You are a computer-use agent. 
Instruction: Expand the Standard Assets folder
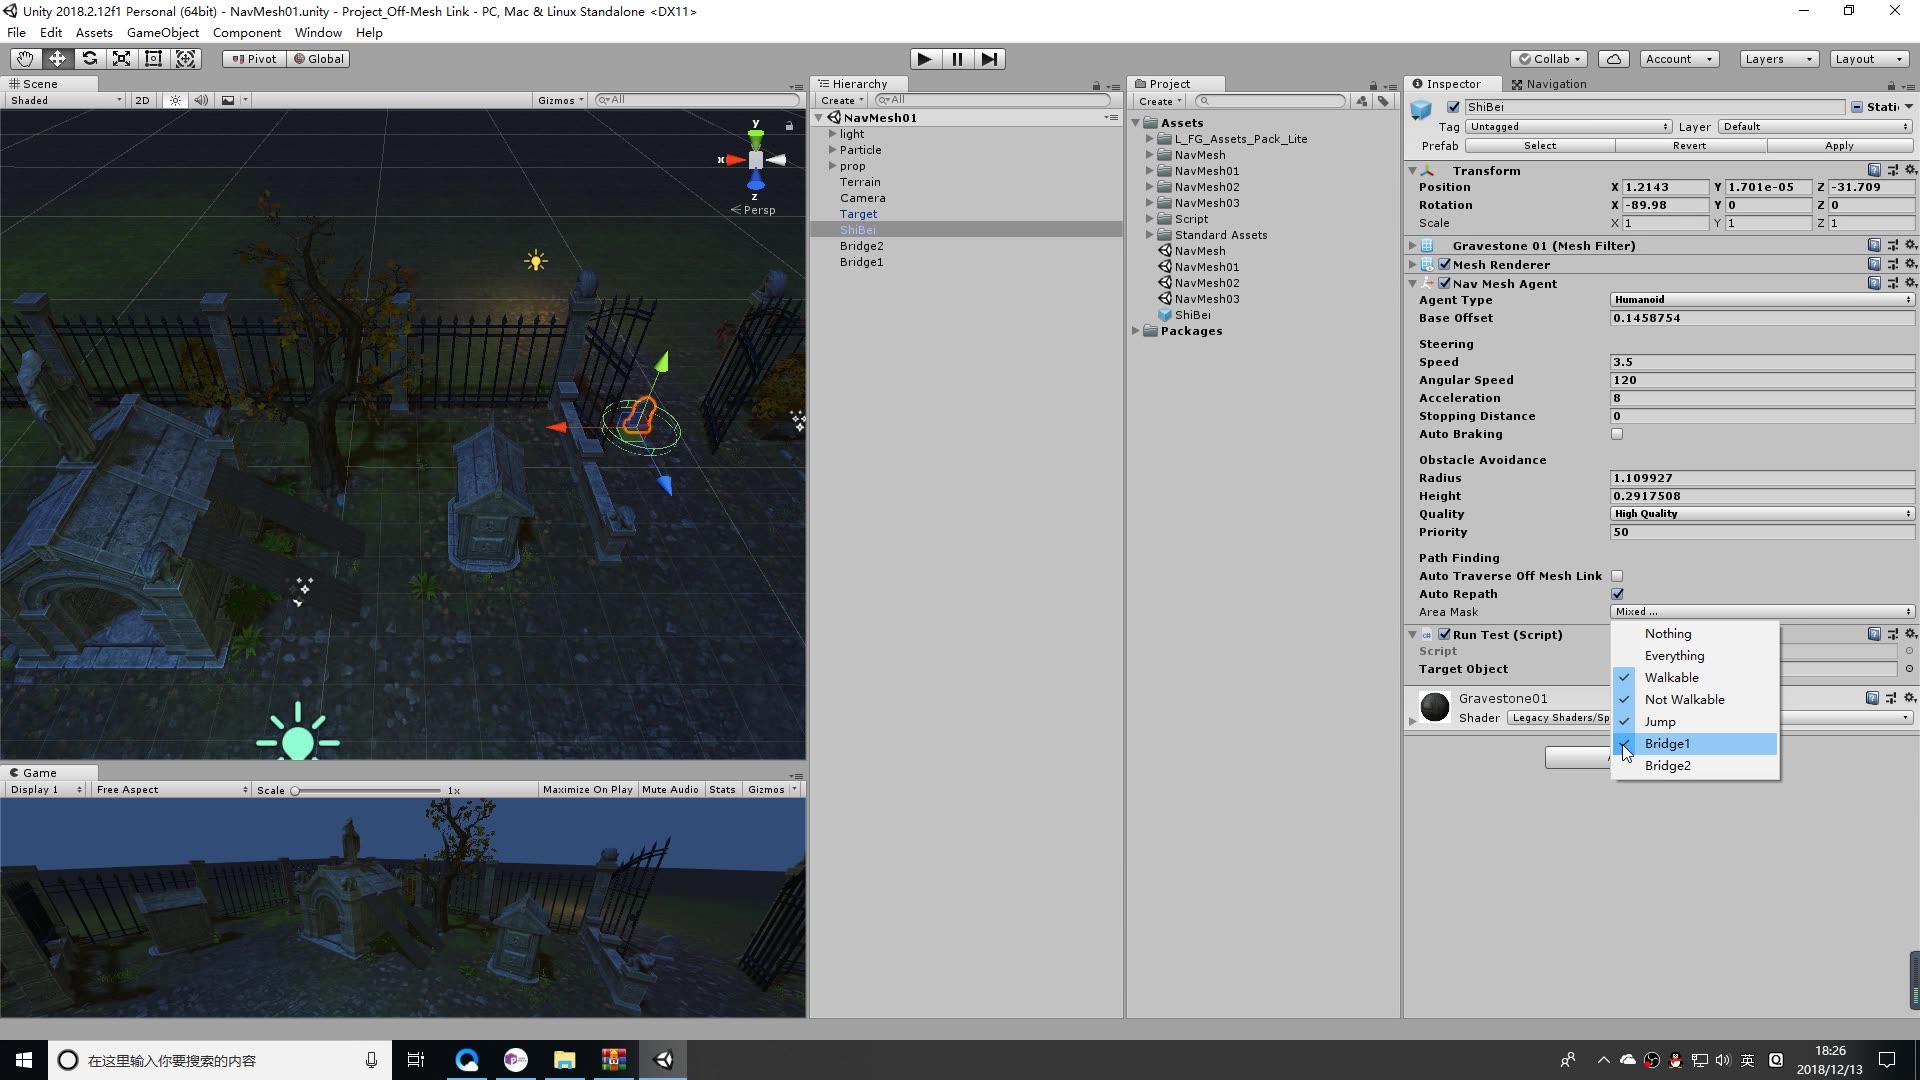[x=1148, y=235]
